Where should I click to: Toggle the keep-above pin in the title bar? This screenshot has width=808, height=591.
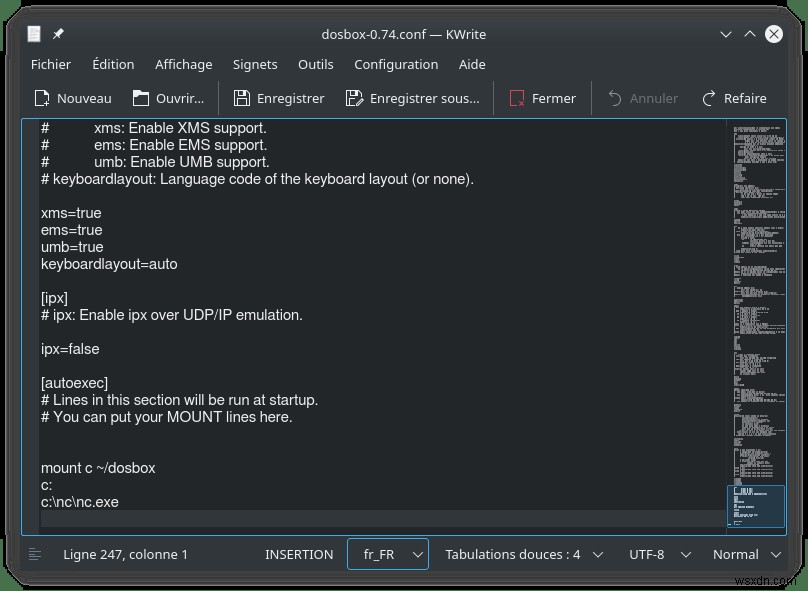click(57, 33)
